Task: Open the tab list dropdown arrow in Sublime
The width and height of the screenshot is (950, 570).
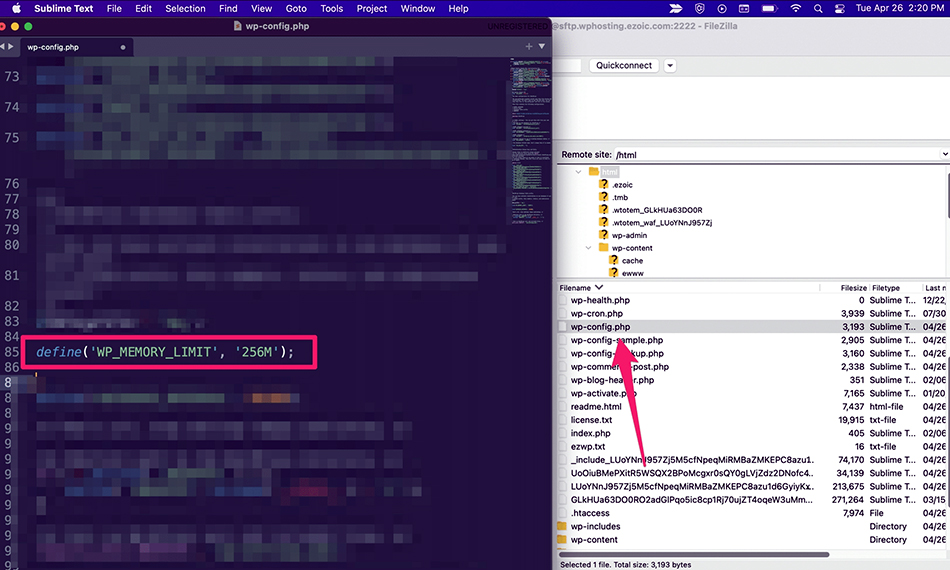Action: [542, 47]
